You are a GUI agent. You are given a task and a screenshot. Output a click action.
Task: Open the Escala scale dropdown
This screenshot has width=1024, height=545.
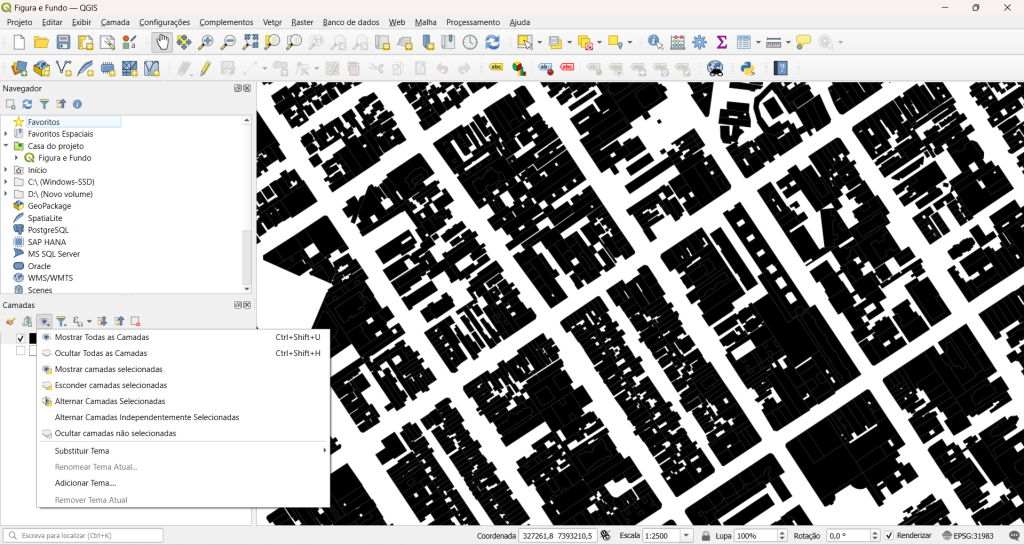click(686, 536)
